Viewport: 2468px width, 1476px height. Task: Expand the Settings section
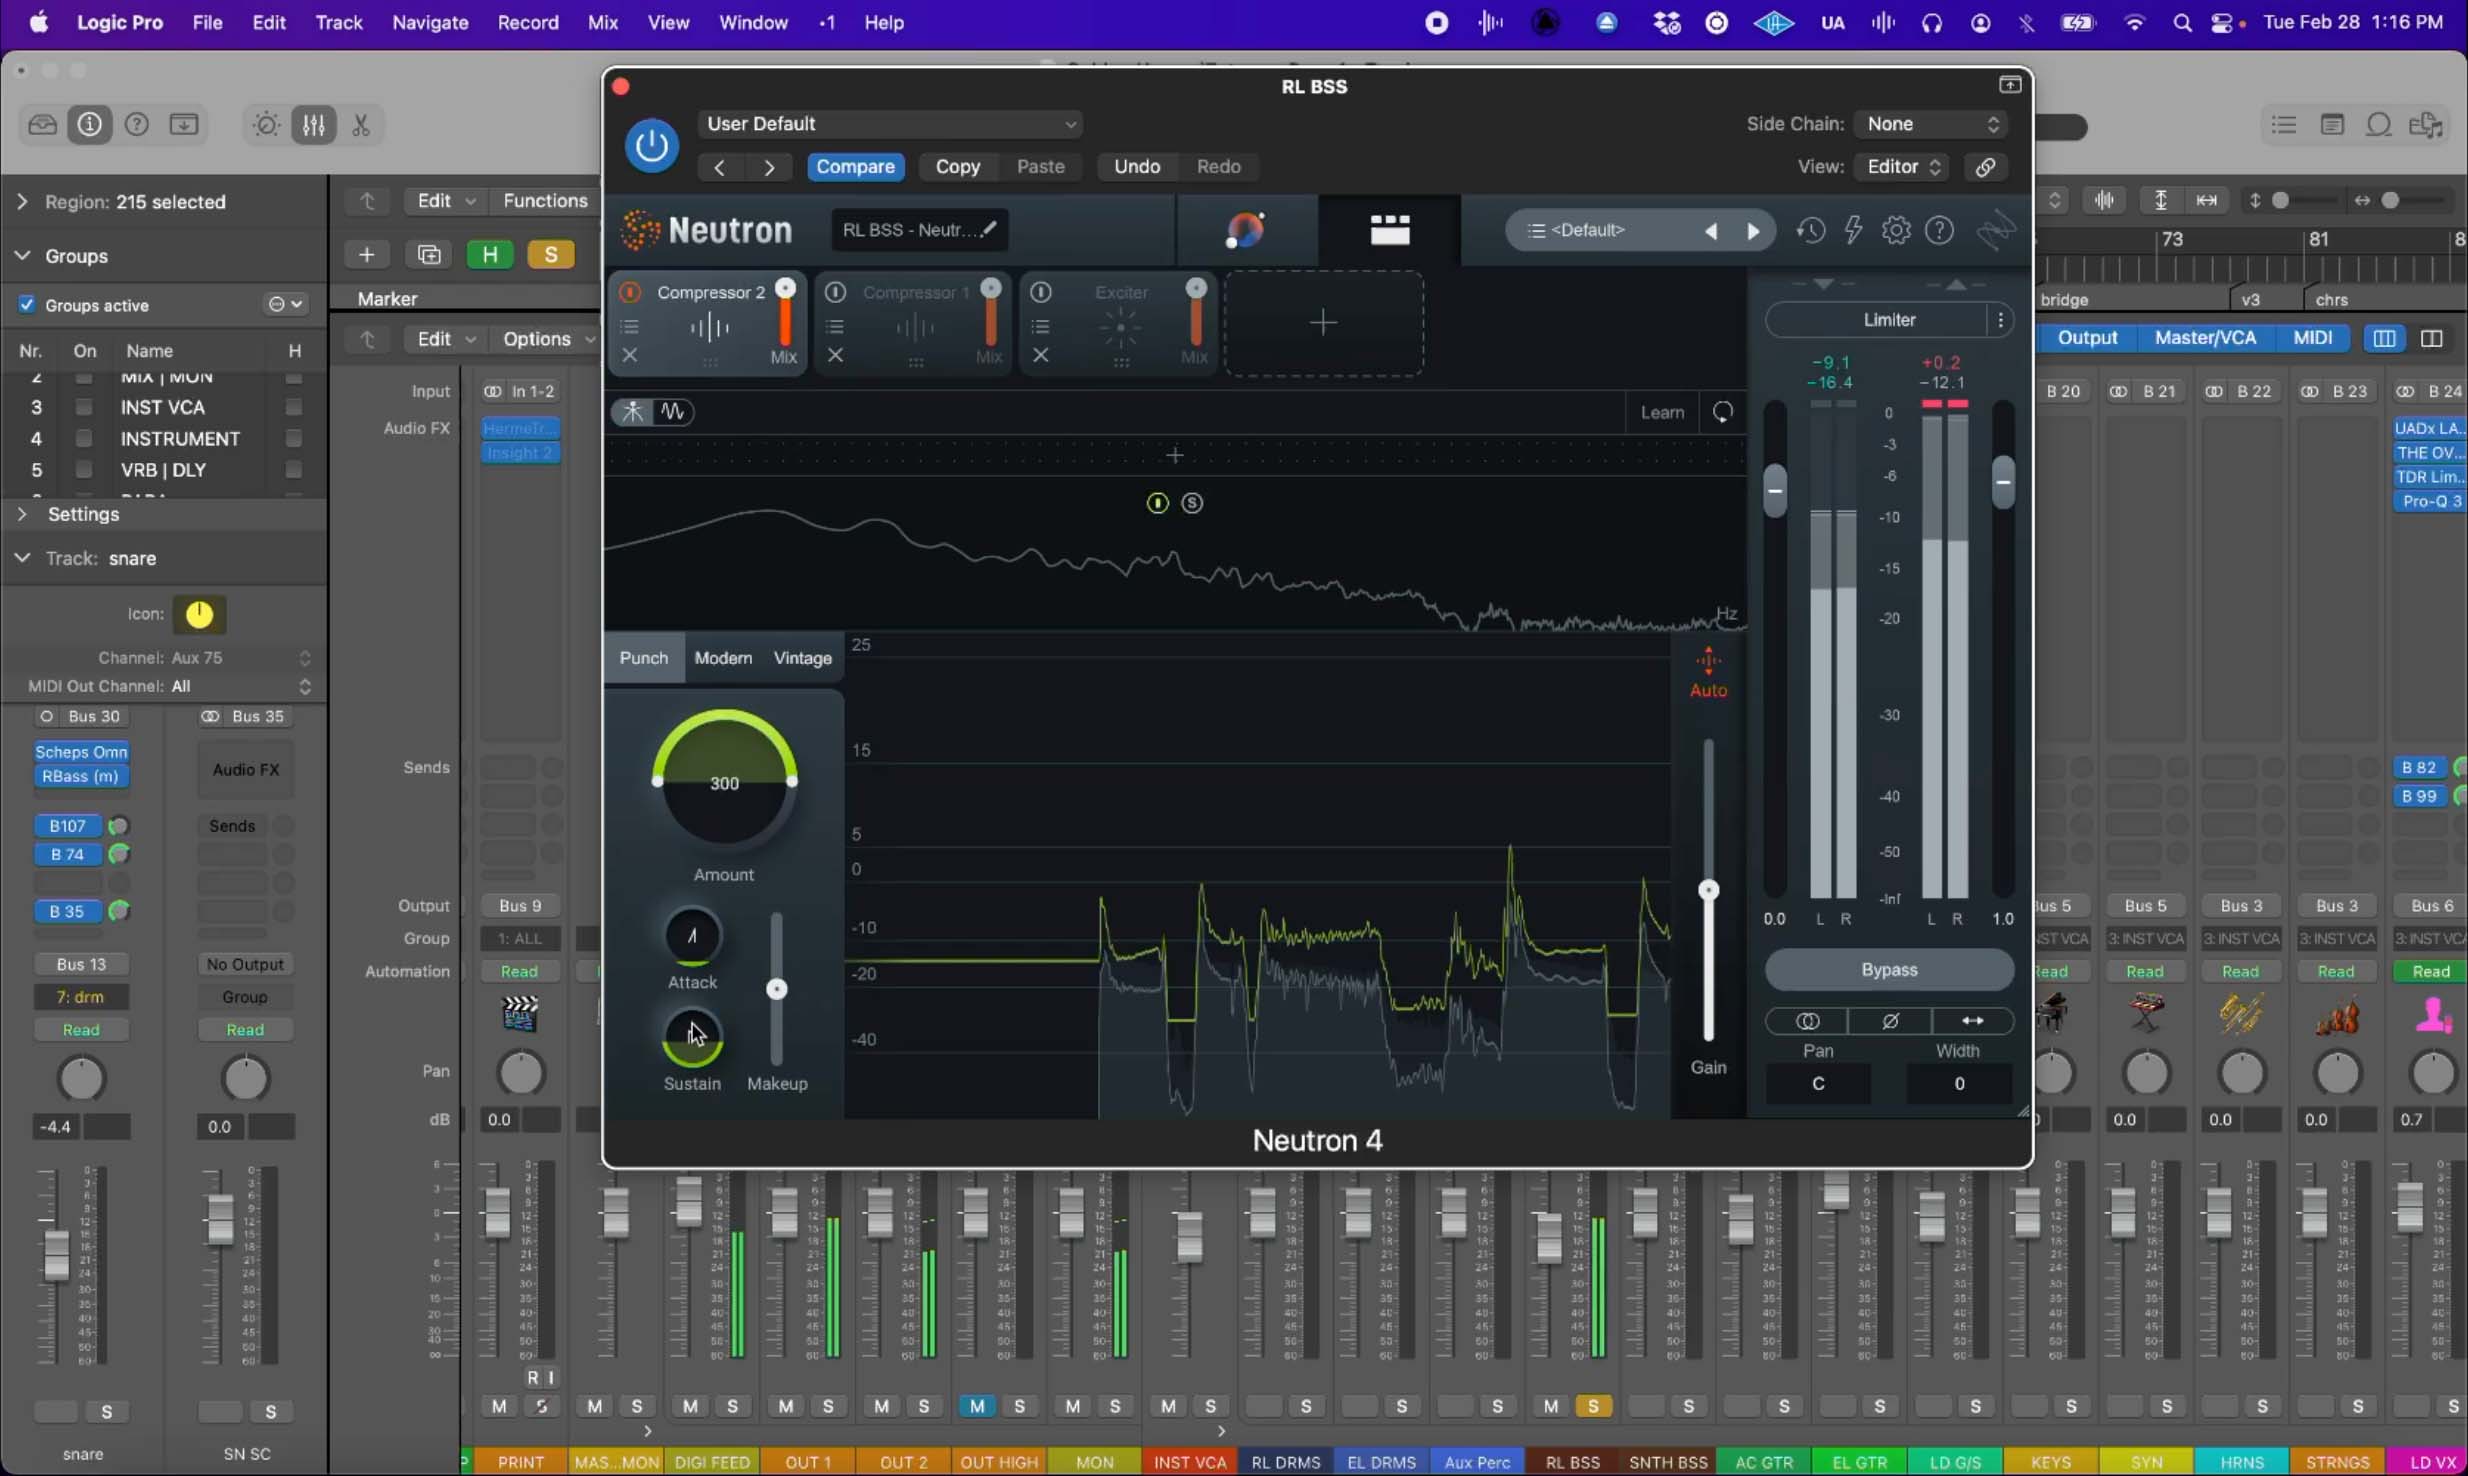(x=22, y=514)
